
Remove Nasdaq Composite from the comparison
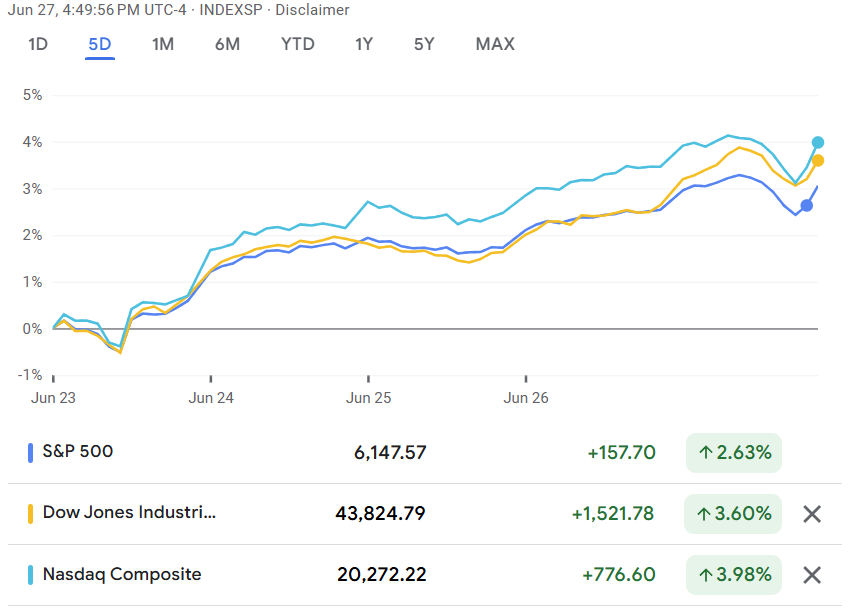tap(812, 575)
